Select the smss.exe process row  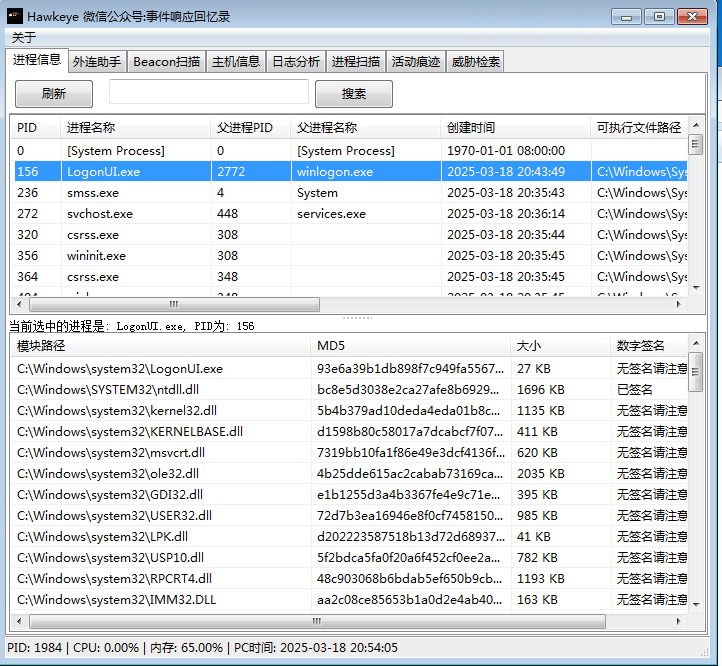pyautogui.click(x=349, y=193)
